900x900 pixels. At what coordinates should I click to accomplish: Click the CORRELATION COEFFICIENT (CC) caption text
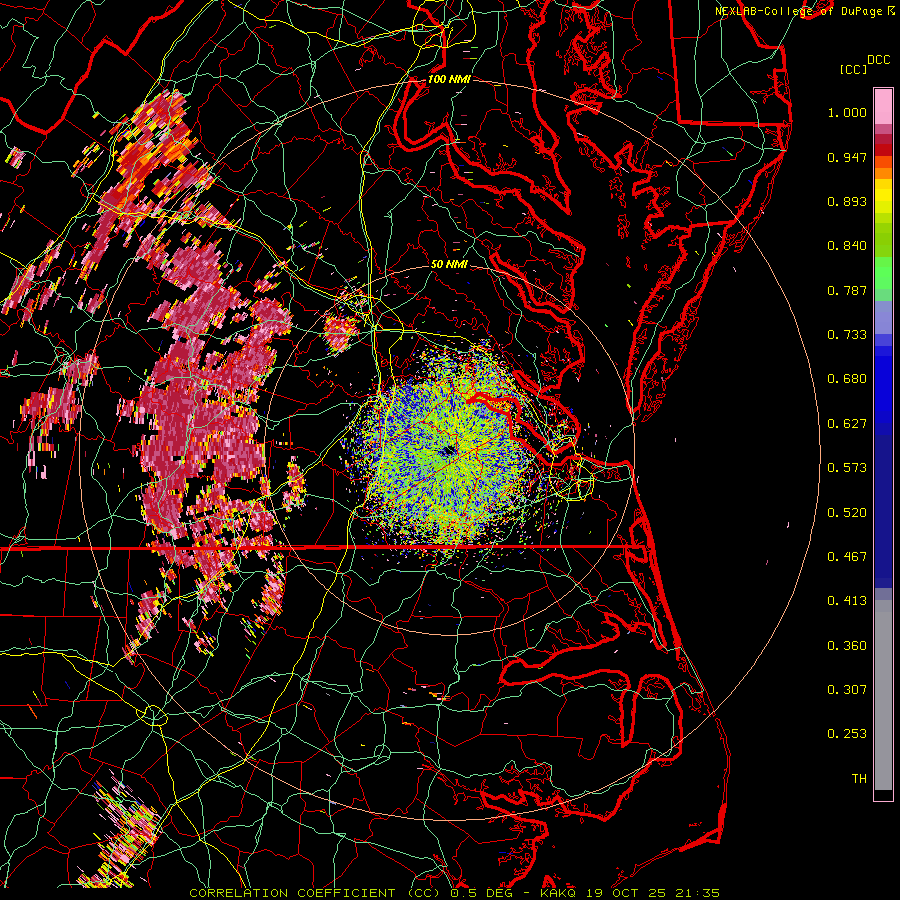315,893
